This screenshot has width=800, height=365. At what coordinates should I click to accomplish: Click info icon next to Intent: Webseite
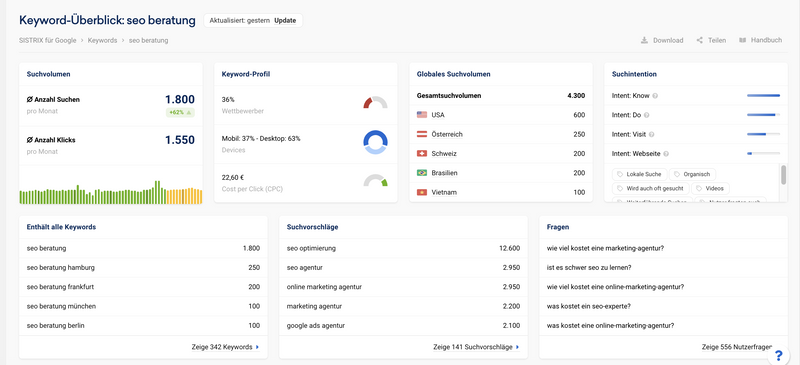pyautogui.click(x=666, y=154)
